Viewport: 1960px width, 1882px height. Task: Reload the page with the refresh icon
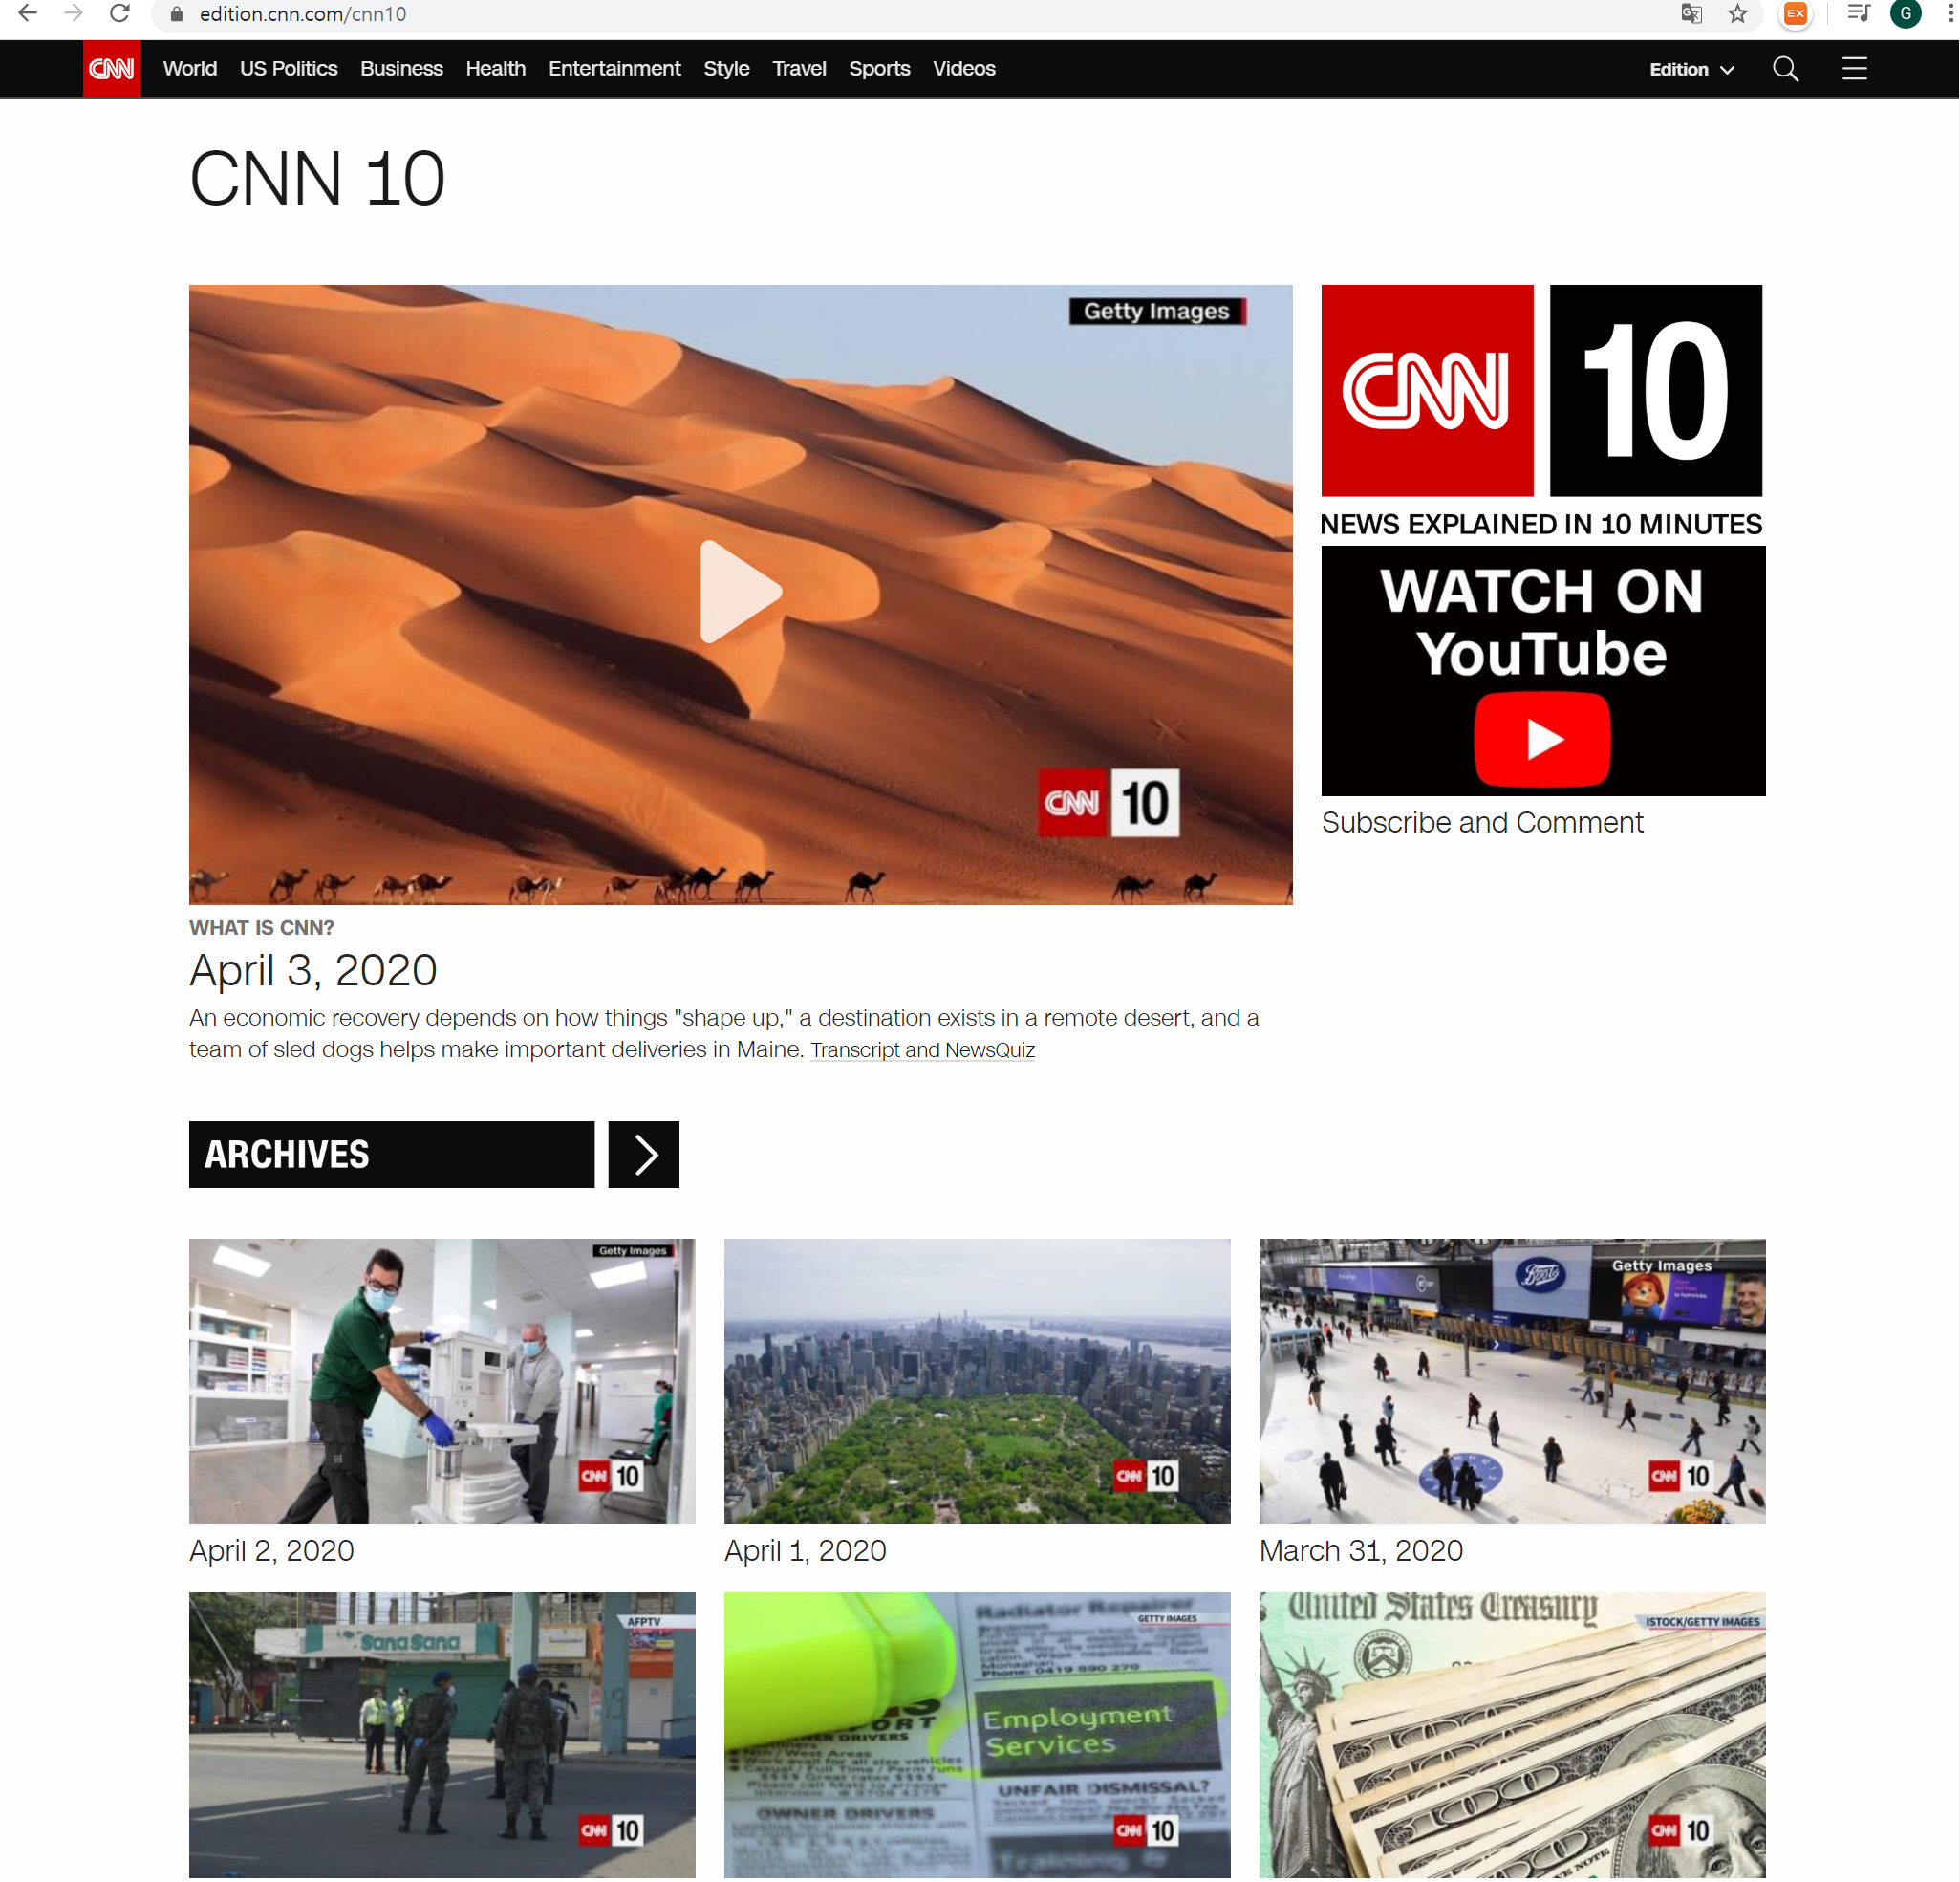pos(120,14)
